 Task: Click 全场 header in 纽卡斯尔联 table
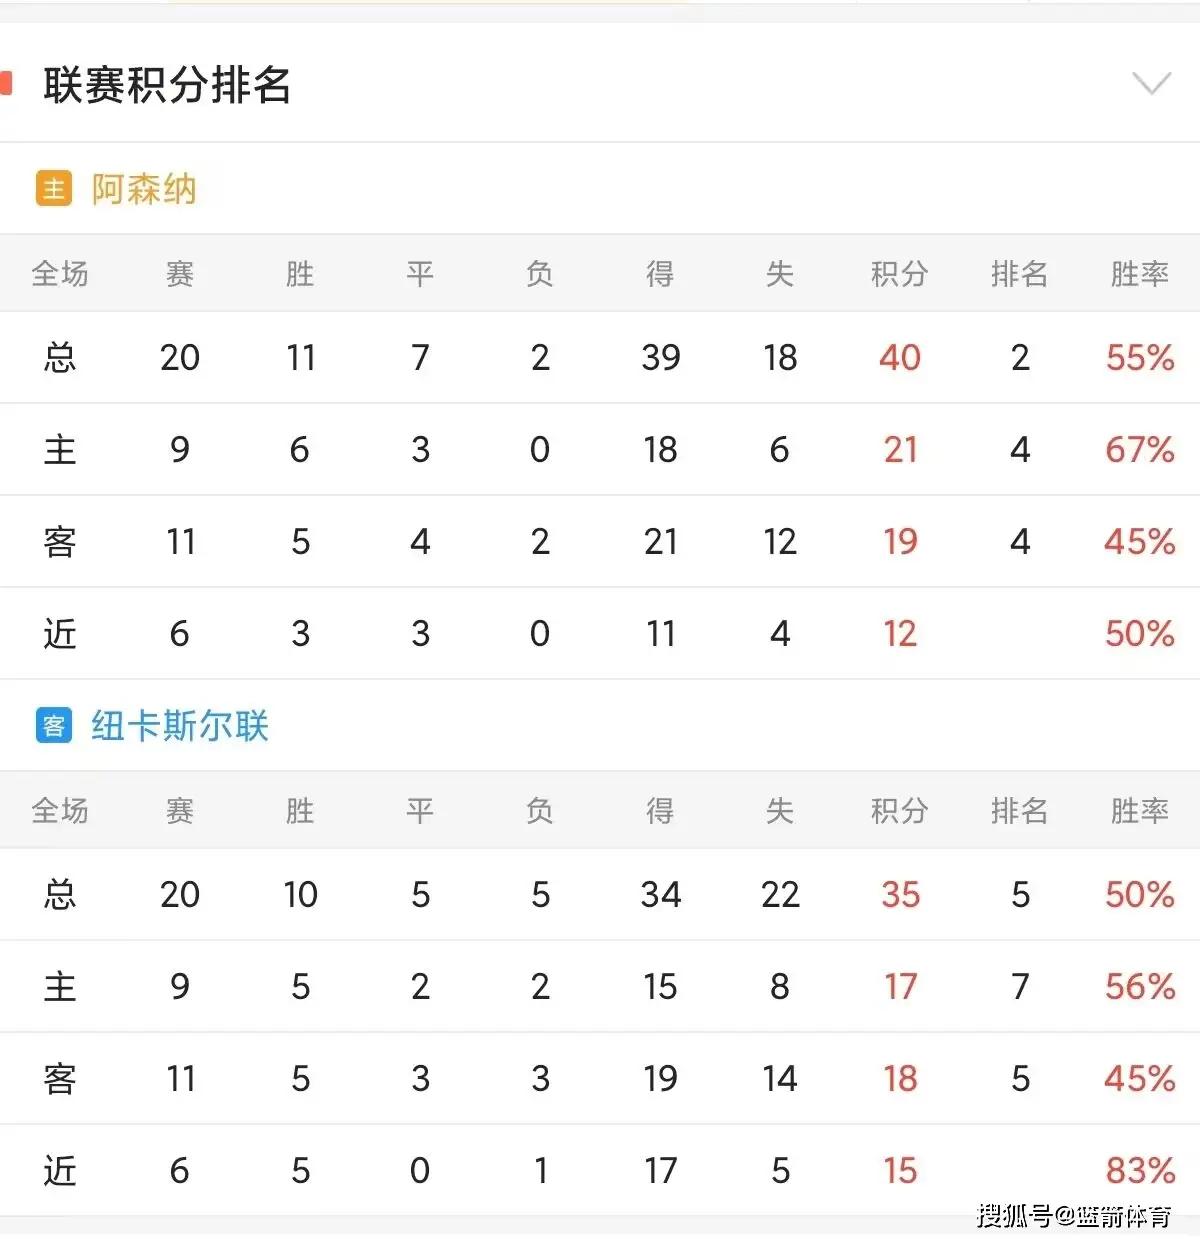tap(60, 810)
